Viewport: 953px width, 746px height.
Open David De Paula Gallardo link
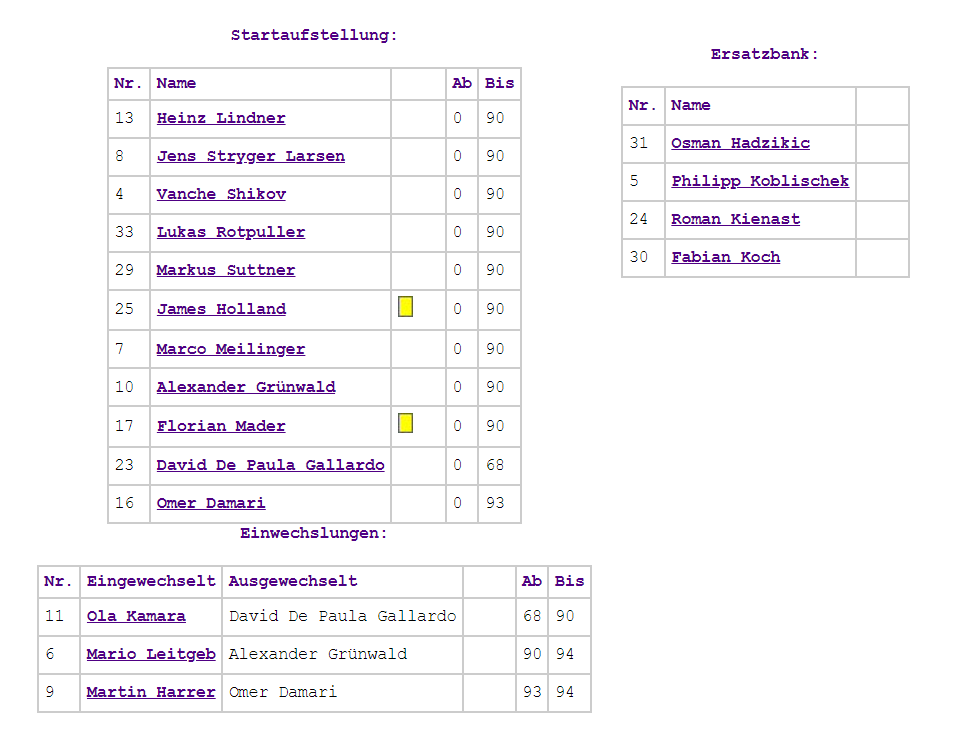(270, 465)
